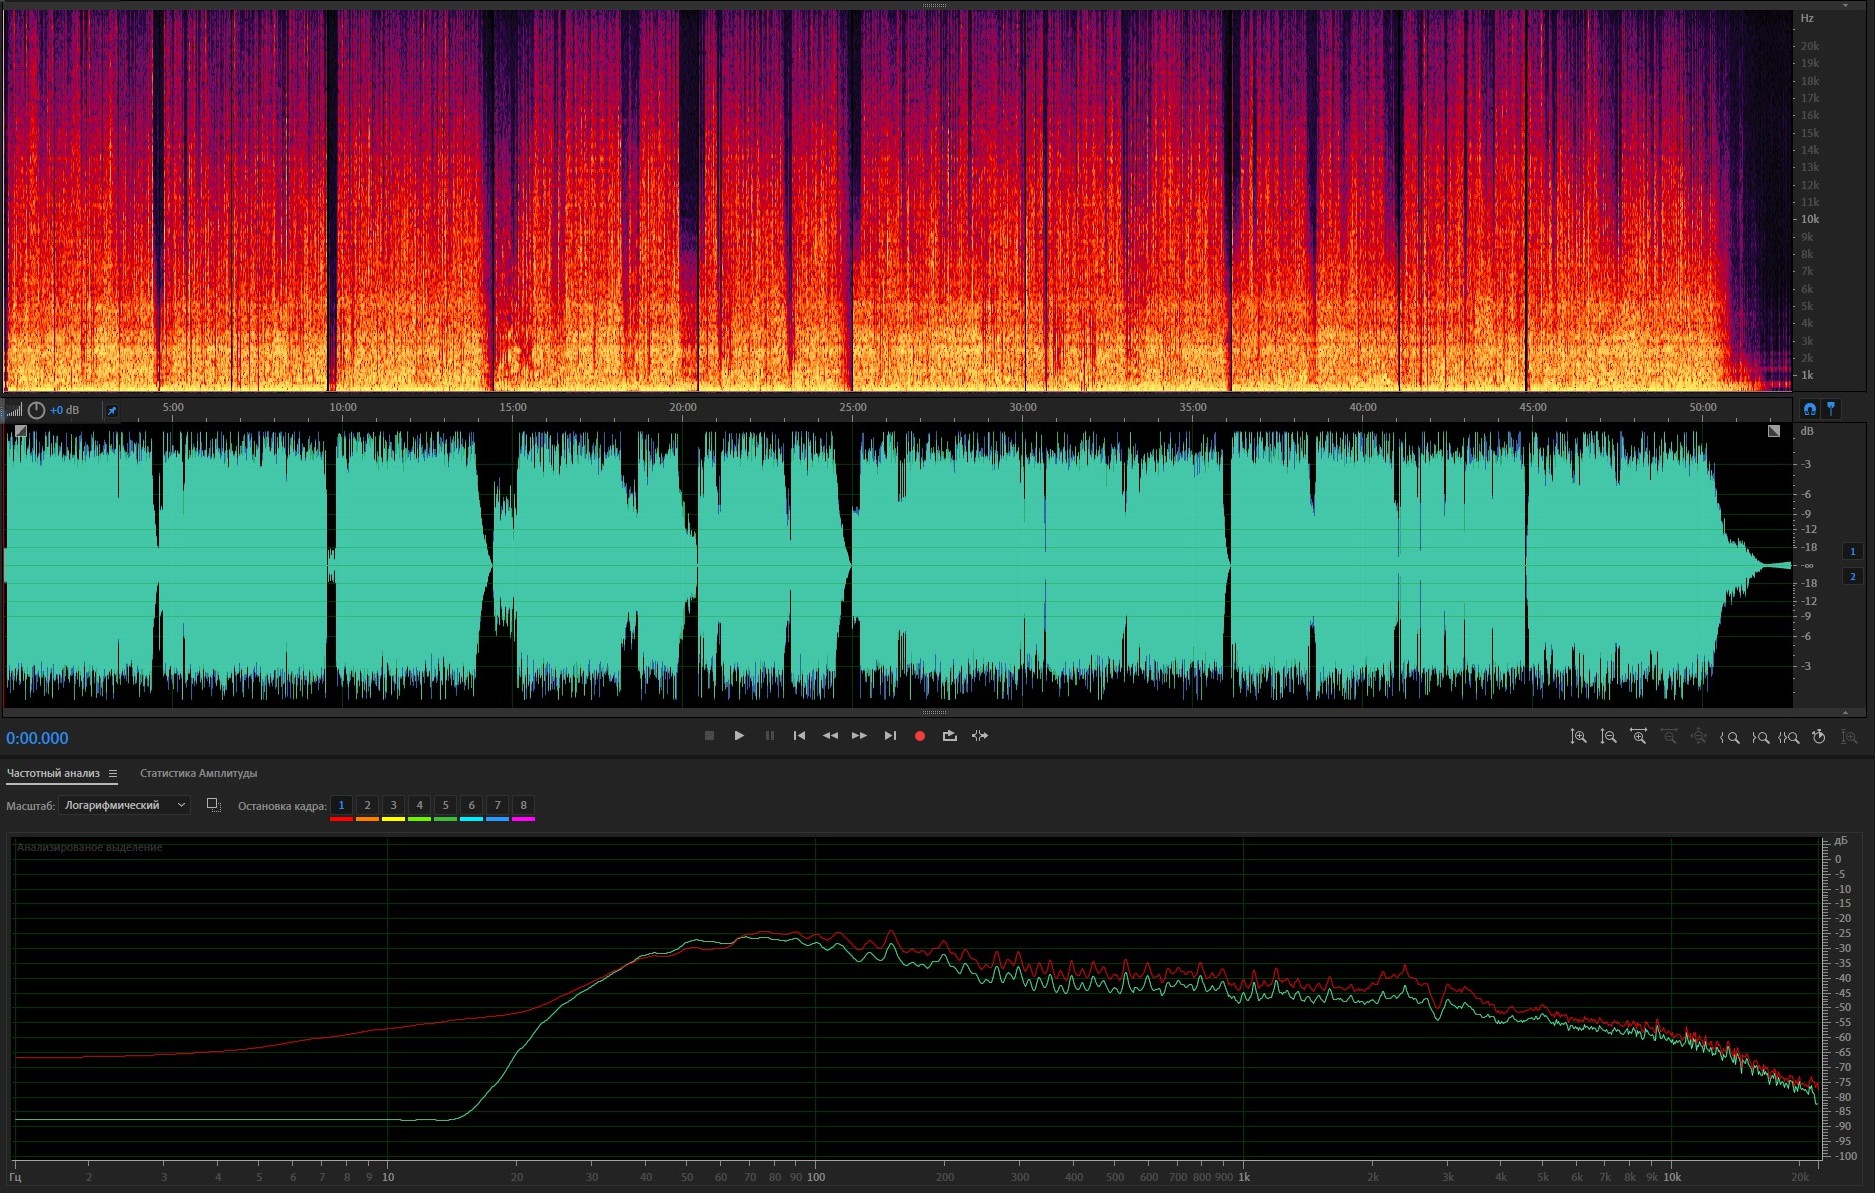Viewport: 1875px width, 1193px height.
Task: Toggle Loop Playback button
Action: click(x=950, y=736)
